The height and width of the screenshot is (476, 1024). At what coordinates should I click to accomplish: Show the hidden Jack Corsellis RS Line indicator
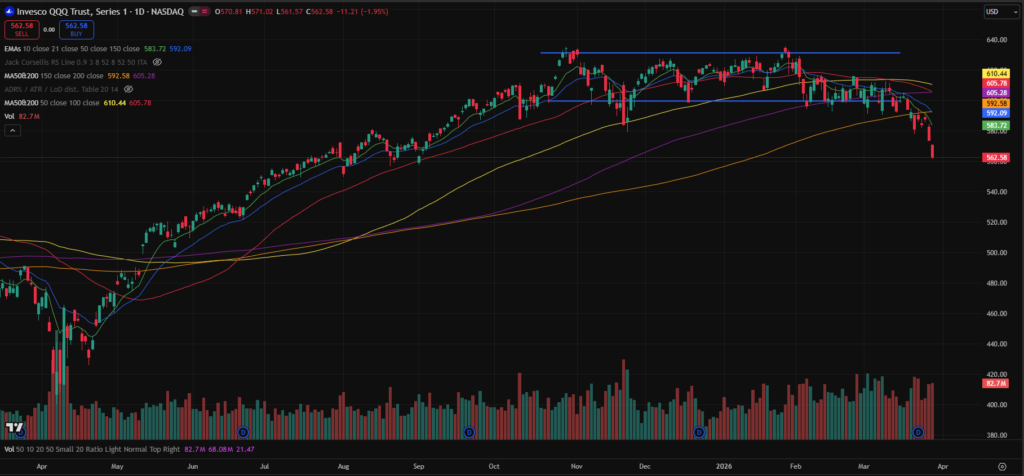157,62
